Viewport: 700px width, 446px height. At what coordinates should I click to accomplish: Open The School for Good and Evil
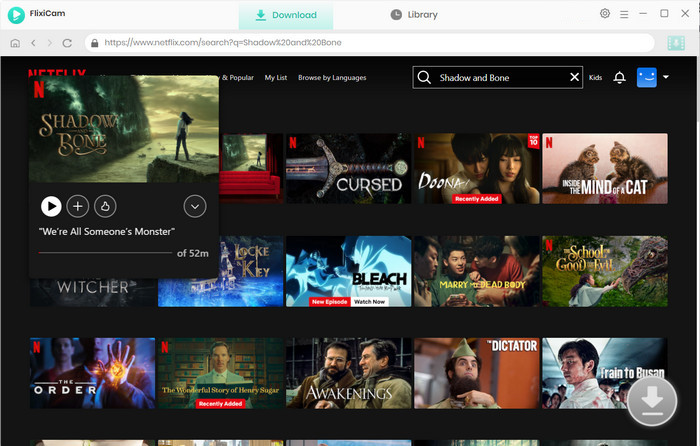click(605, 271)
